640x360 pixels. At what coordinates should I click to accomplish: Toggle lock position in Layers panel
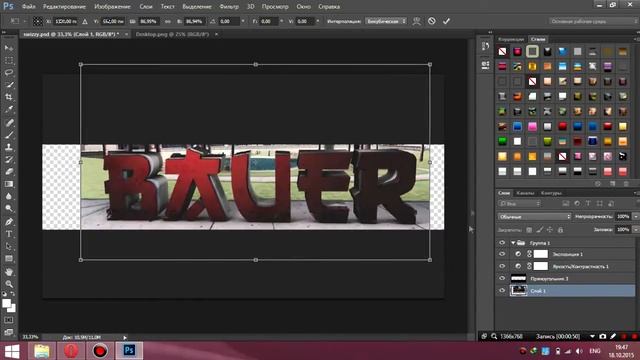coord(550,230)
